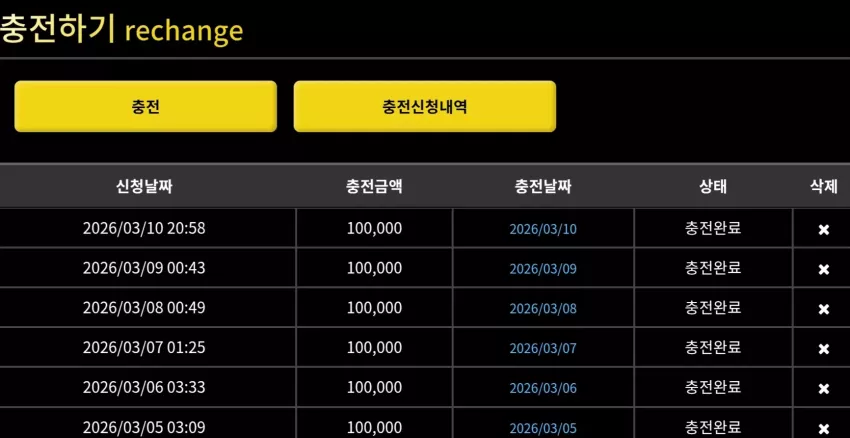Open the 2026/03/07 recharge date link
850x438 pixels.
(543, 348)
